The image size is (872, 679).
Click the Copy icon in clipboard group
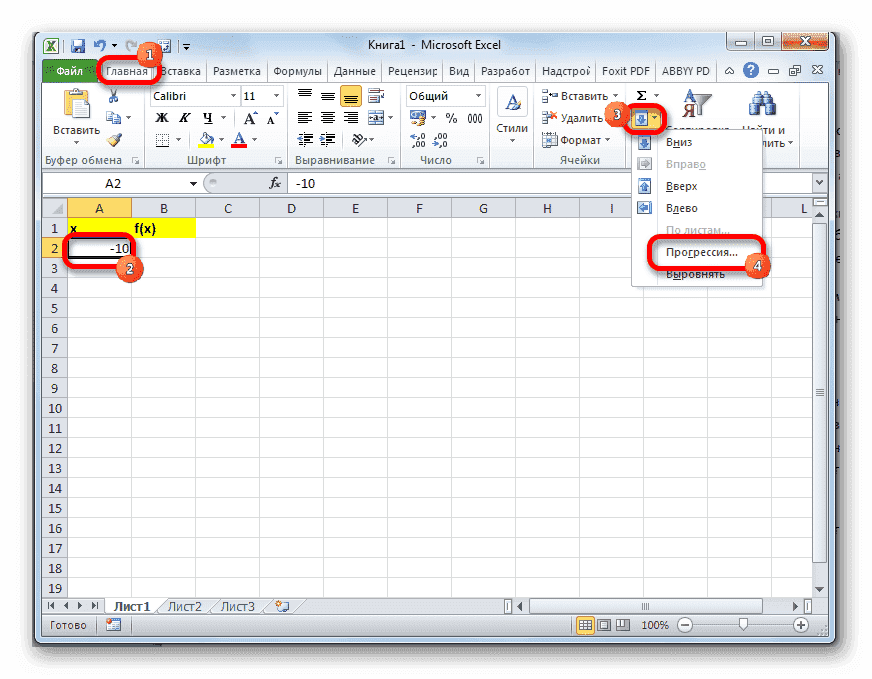[x=113, y=117]
